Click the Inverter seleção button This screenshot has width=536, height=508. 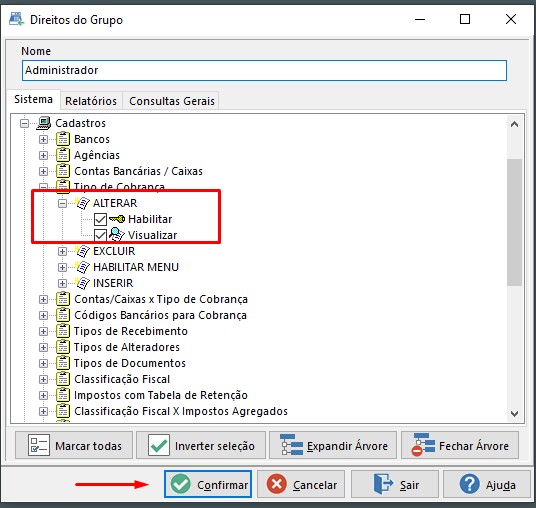coord(201,445)
